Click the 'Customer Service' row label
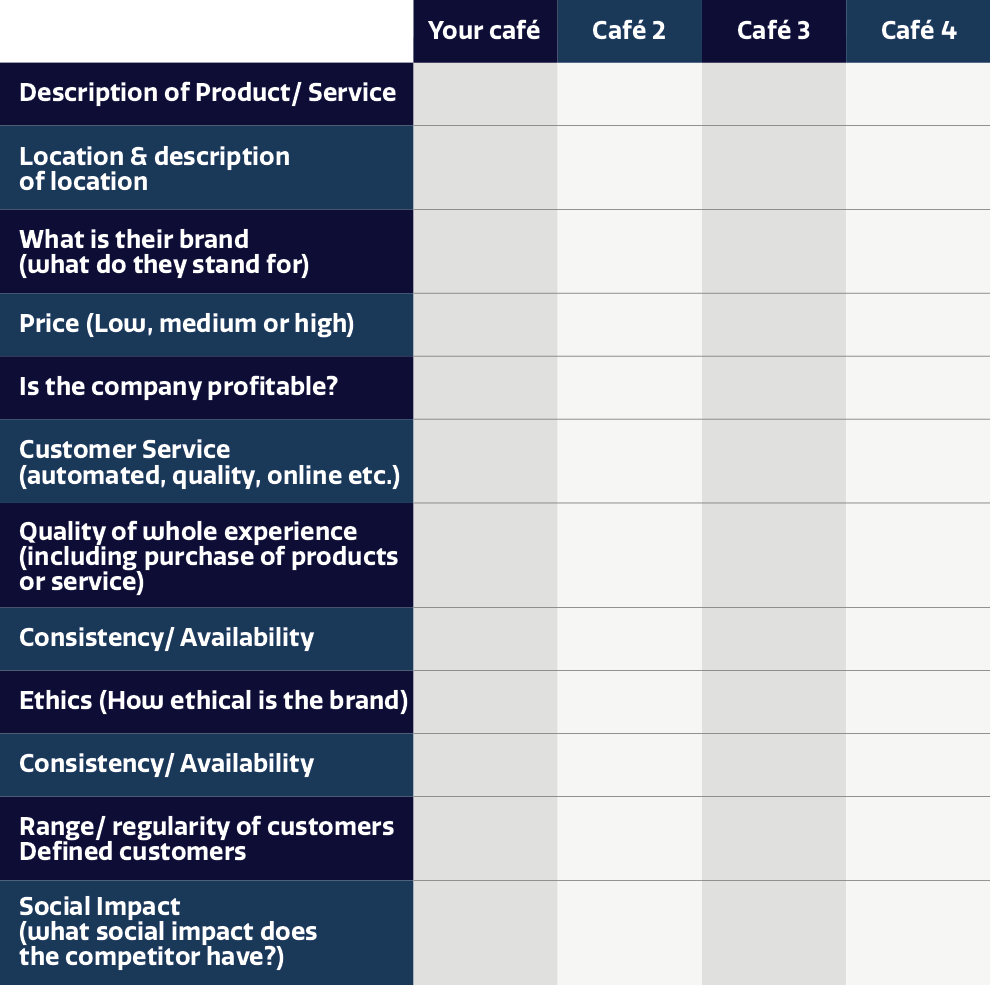 point(206,461)
